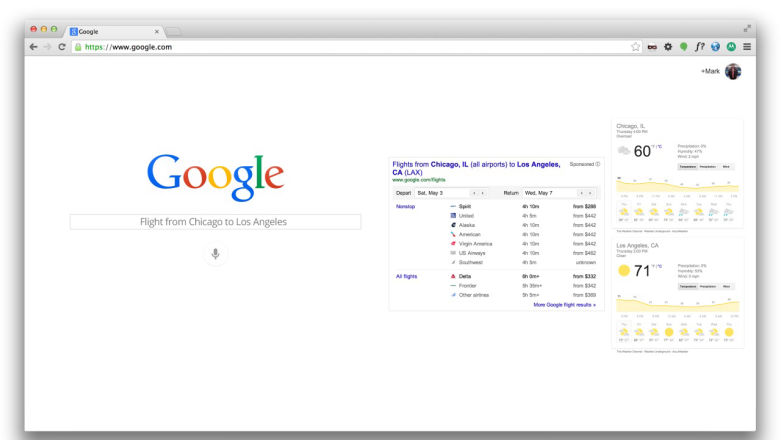Click the browser forward arrow
Image resolution: width=781 pixels, height=440 pixels.
tap(47, 47)
